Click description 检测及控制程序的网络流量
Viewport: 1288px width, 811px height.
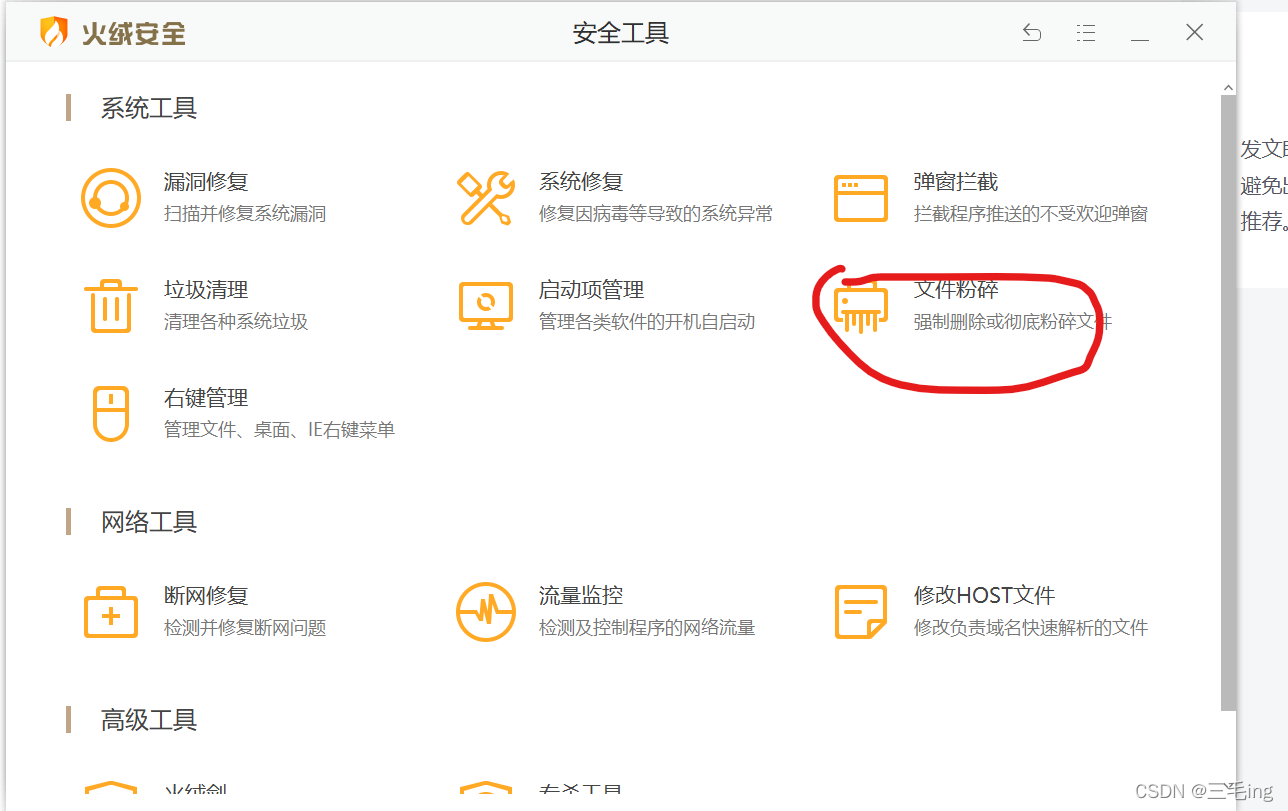[647, 628]
